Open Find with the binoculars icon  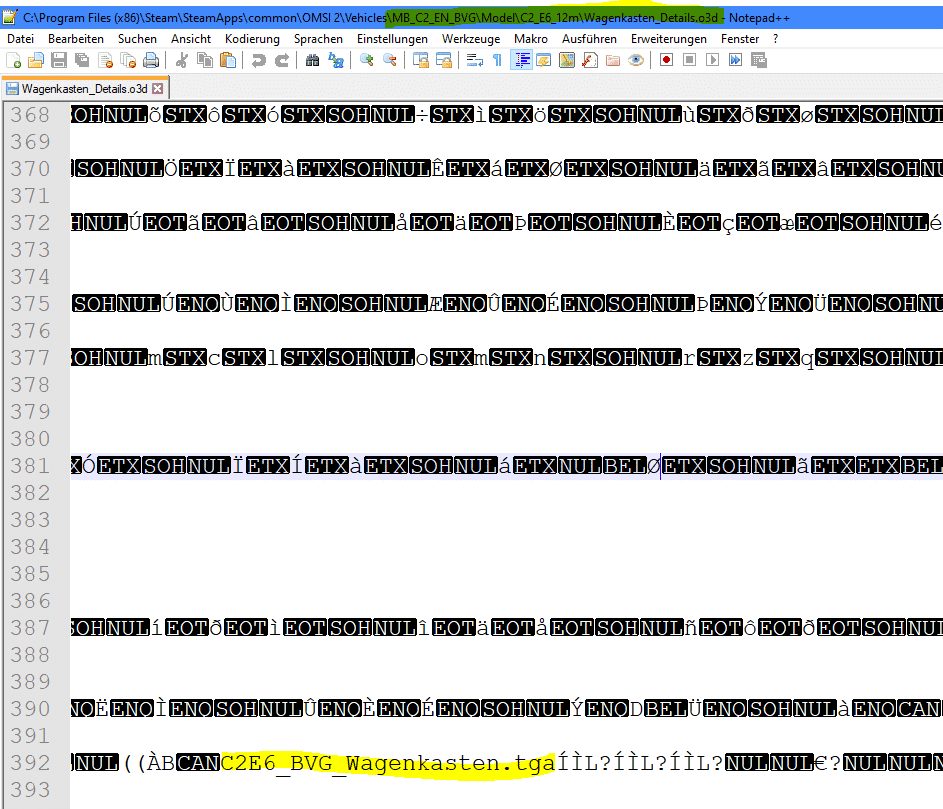tap(312, 60)
